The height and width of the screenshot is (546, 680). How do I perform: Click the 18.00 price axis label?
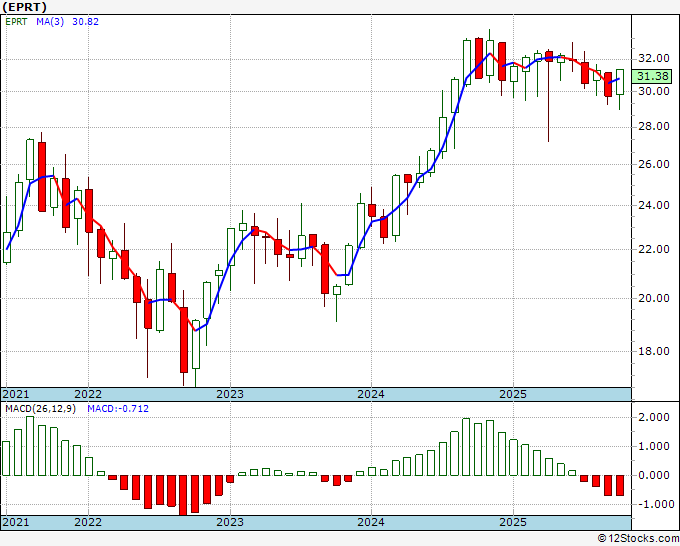pyautogui.click(x=654, y=351)
